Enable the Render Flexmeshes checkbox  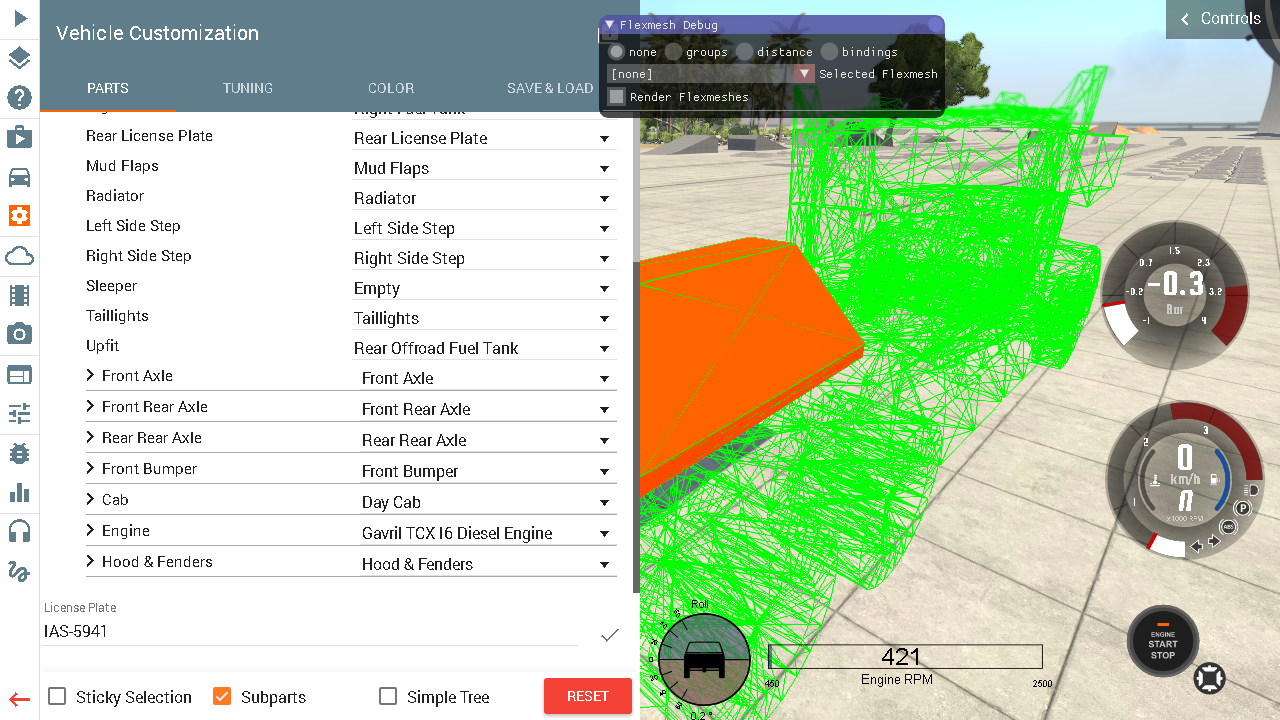point(617,97)
